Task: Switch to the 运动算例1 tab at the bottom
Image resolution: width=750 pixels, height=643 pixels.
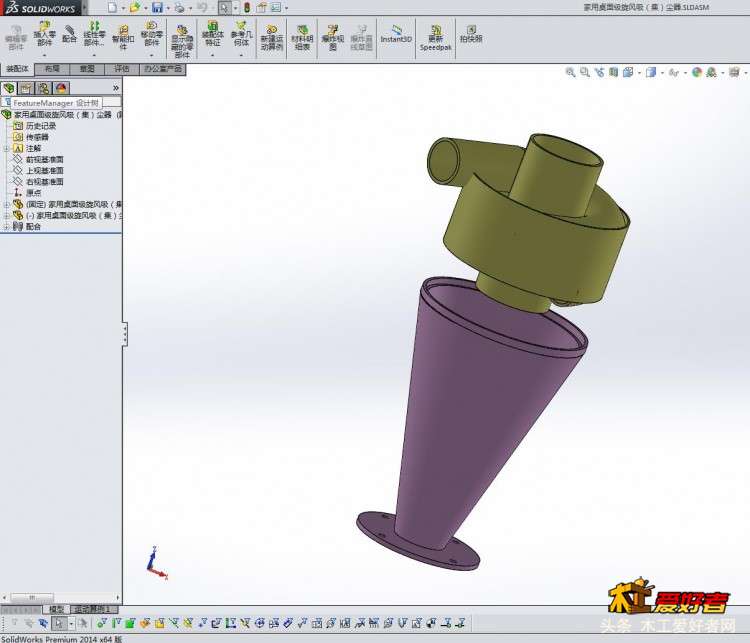Action: click(x=93, y=609)
